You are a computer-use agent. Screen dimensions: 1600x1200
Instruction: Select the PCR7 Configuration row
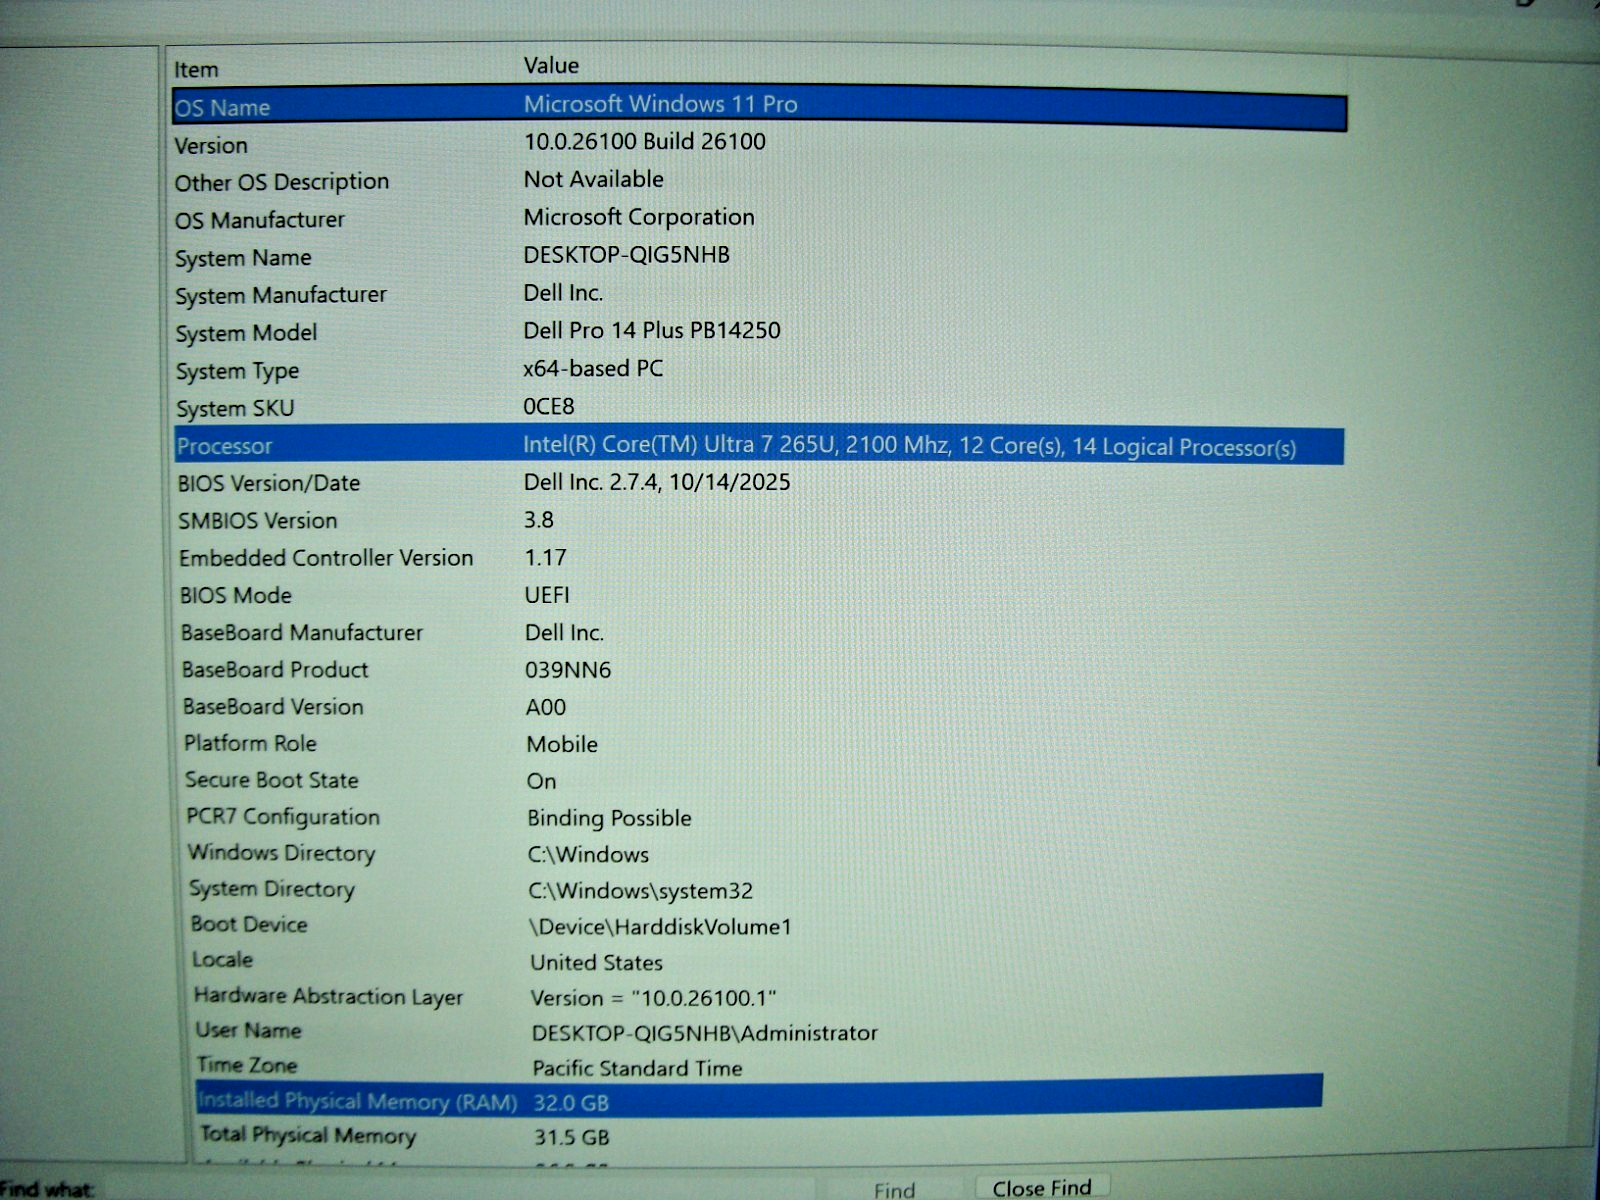pyautogui.click(x=283, y=817)
